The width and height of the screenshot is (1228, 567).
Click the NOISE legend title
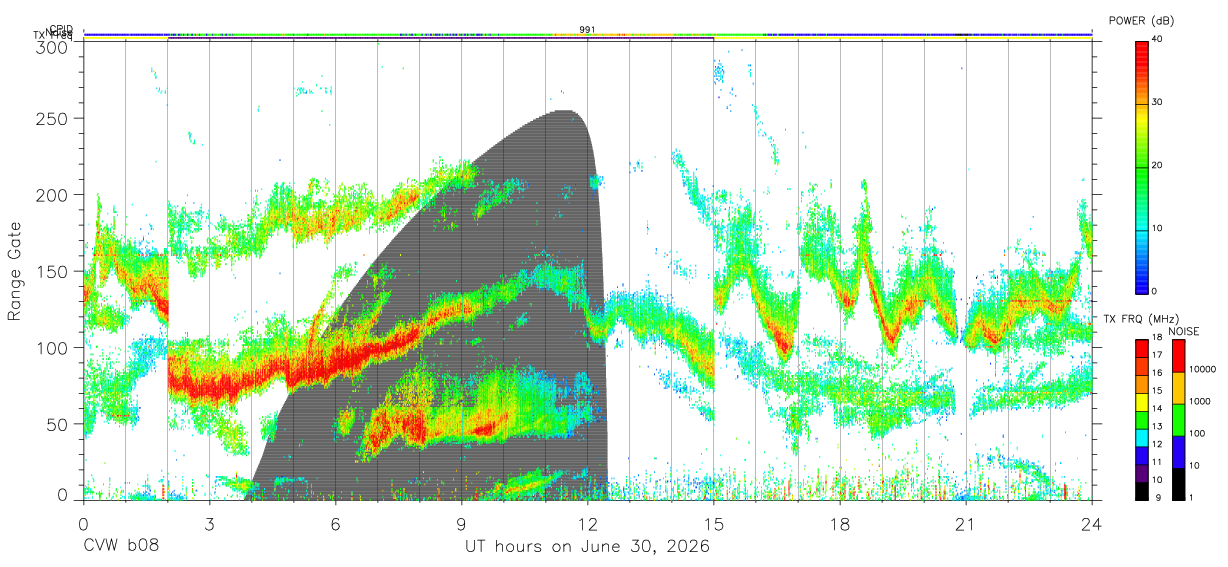1183,331
